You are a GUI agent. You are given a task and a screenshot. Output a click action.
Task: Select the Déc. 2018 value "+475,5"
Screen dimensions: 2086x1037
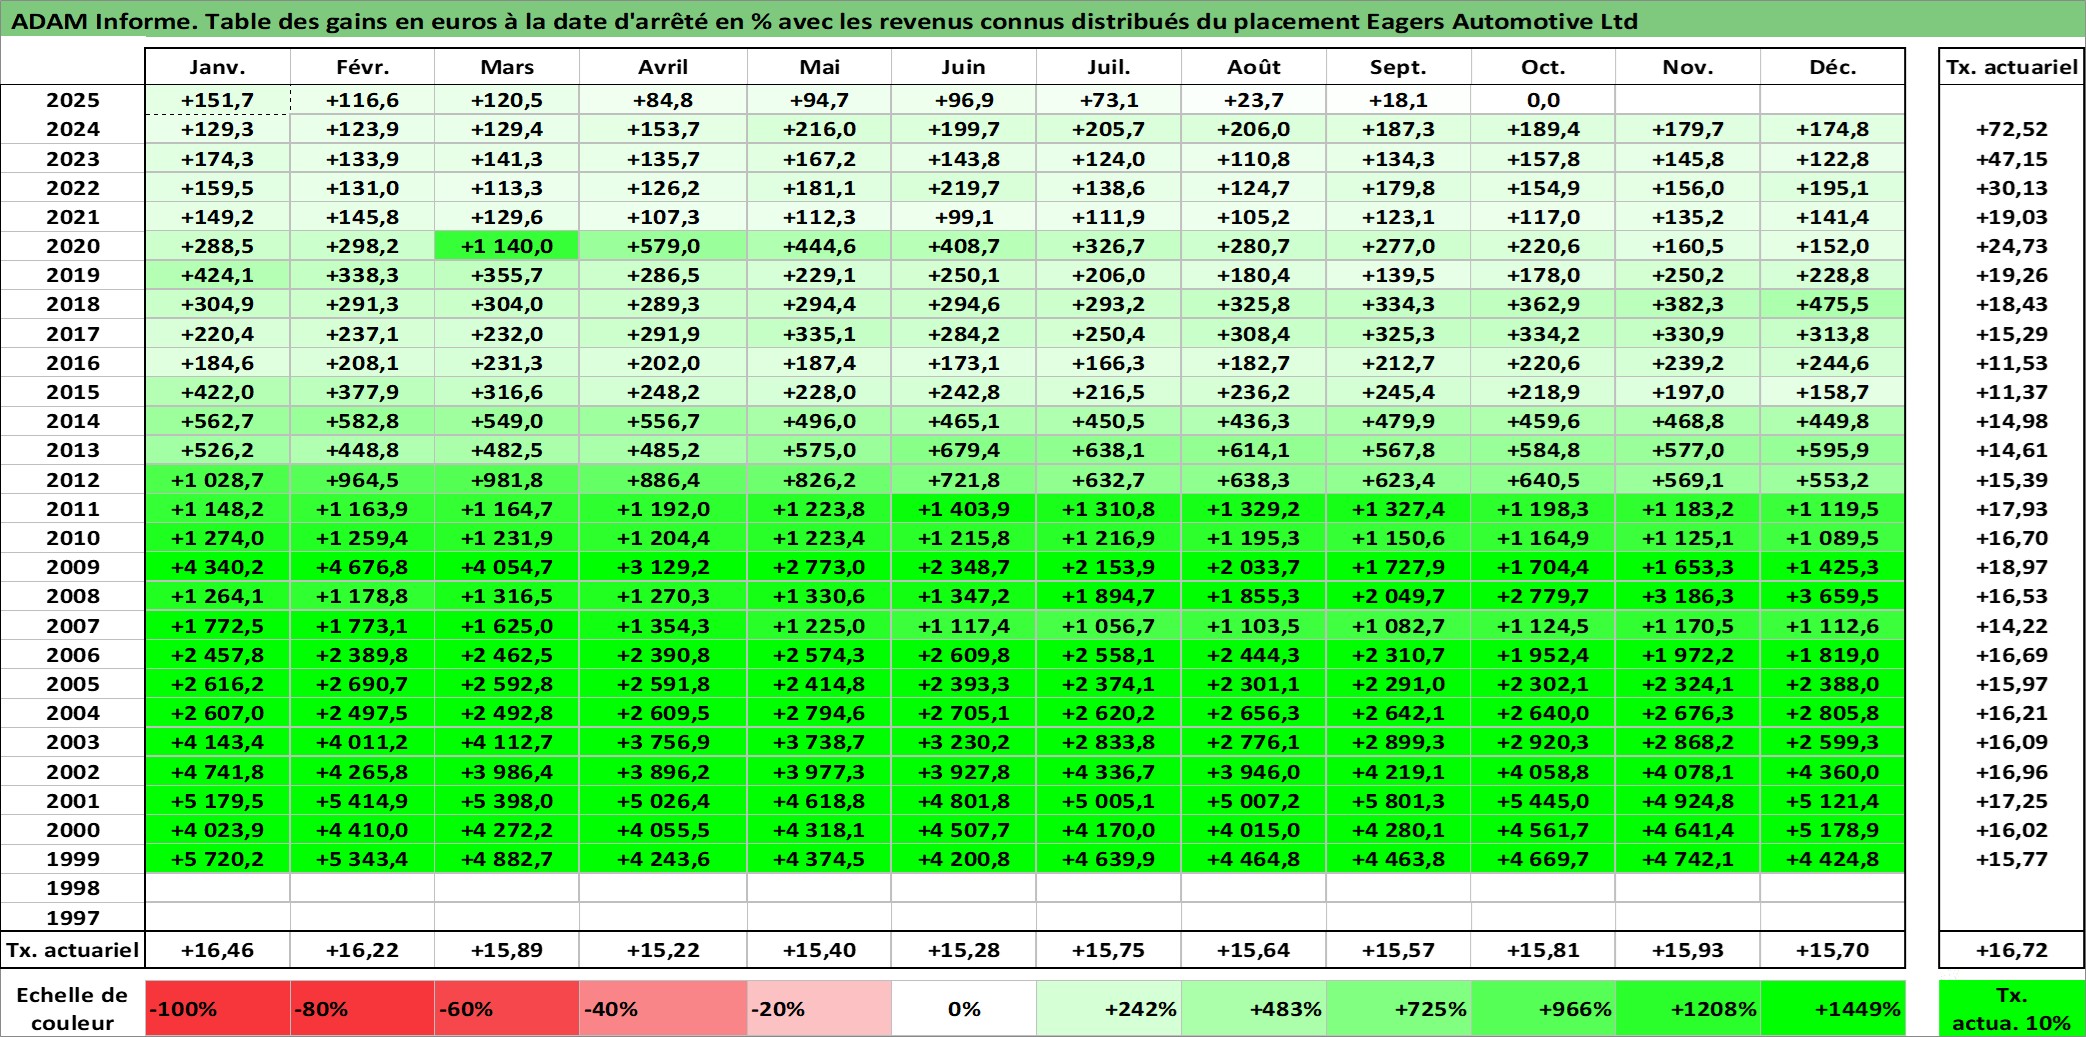coord(1832,304)
